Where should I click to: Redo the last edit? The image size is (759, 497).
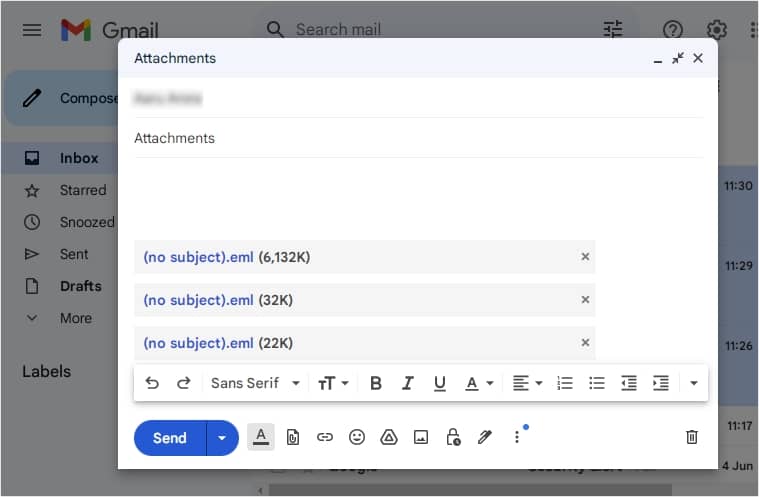pos(183,383)
